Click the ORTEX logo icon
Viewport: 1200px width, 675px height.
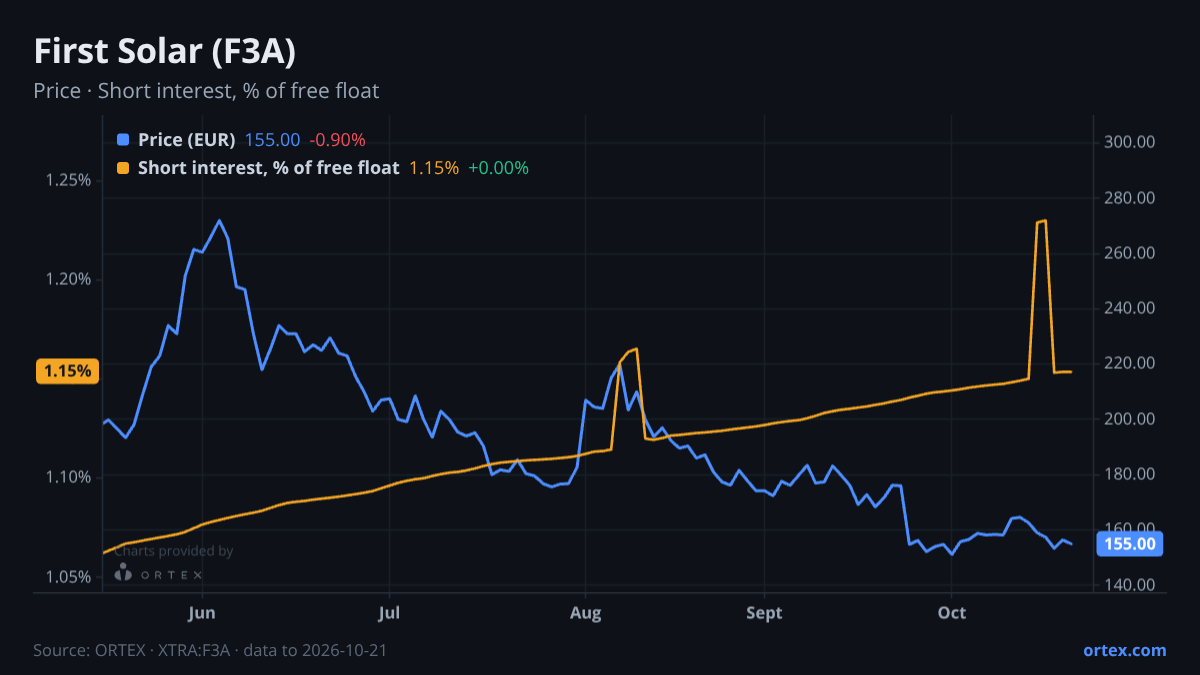pyautogui.click(x=123, y=573)
